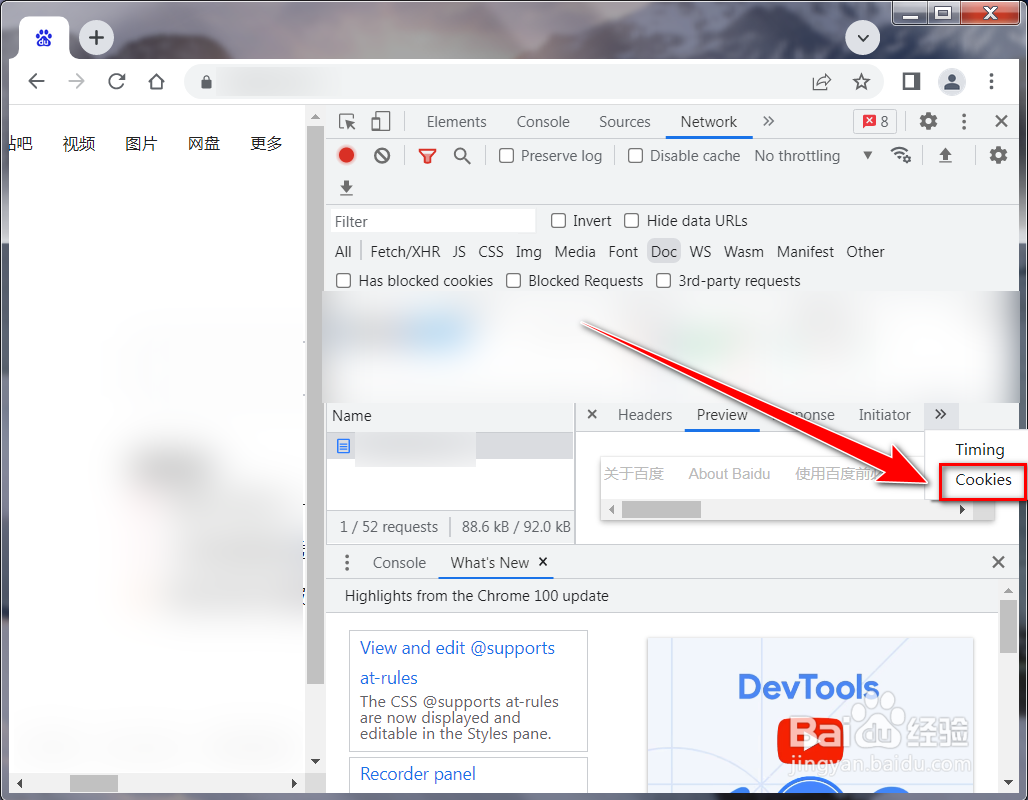The width and height of the screenshot is (1028, 800).
Task: Open the Headers detail tab
Action: (x=645, y=415)
